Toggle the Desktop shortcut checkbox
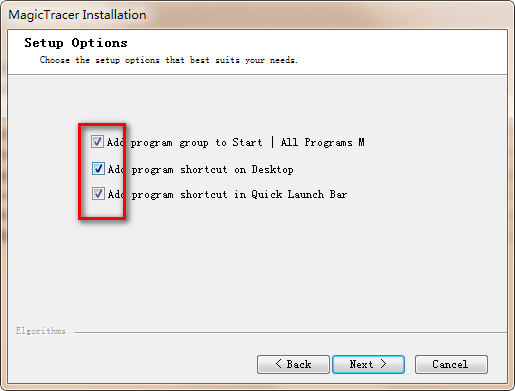 [98, 169]
